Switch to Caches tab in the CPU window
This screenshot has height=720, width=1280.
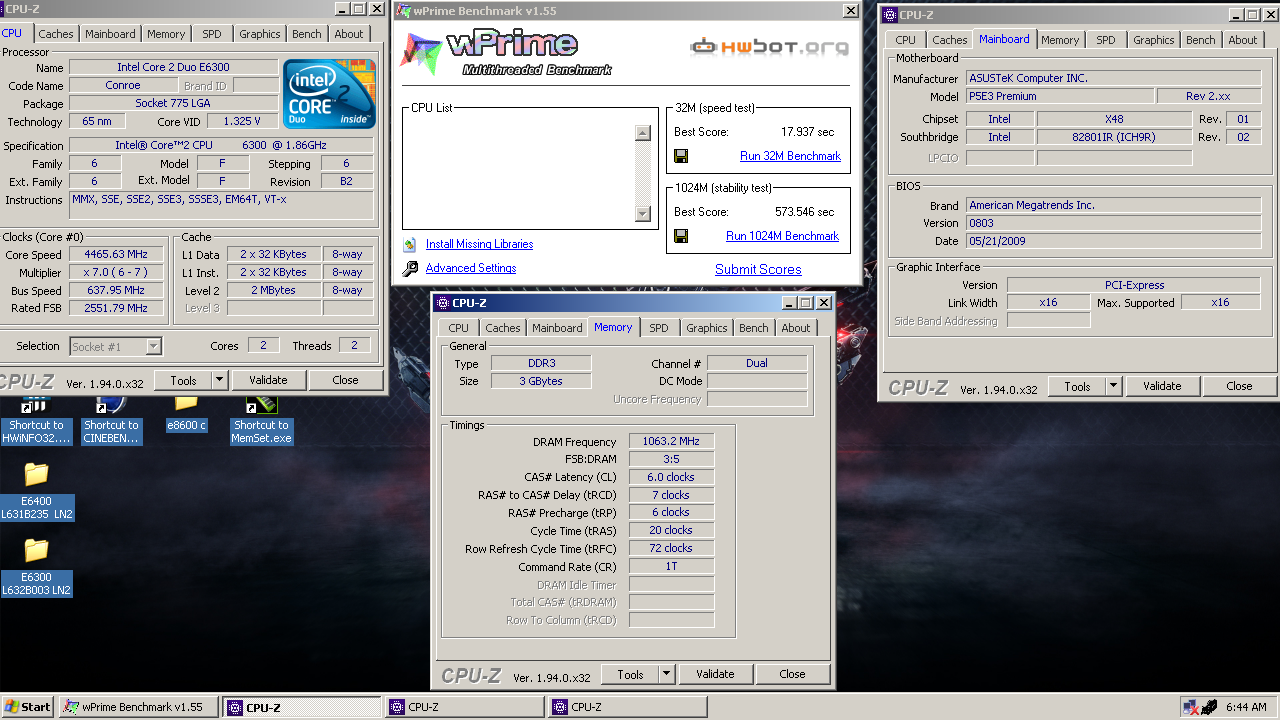[56, 34]
